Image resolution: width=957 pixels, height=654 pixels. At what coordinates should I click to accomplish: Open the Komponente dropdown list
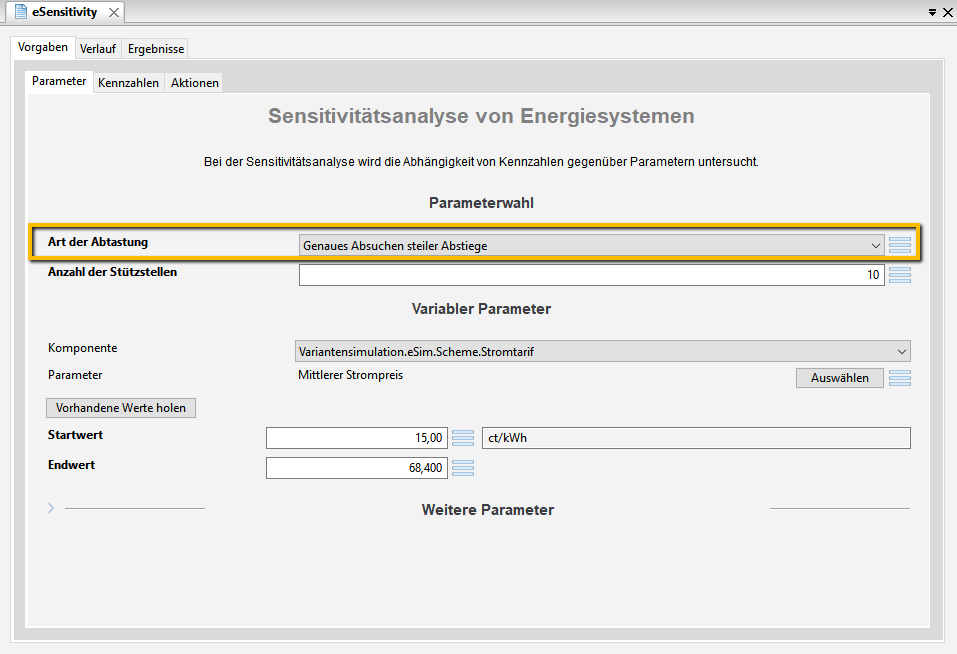602,351
